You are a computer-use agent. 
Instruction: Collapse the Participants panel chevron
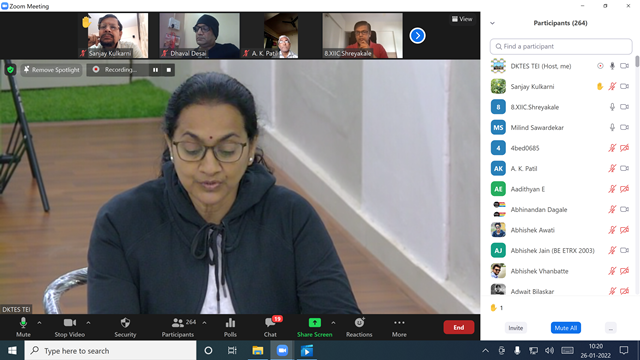[493, 23]
